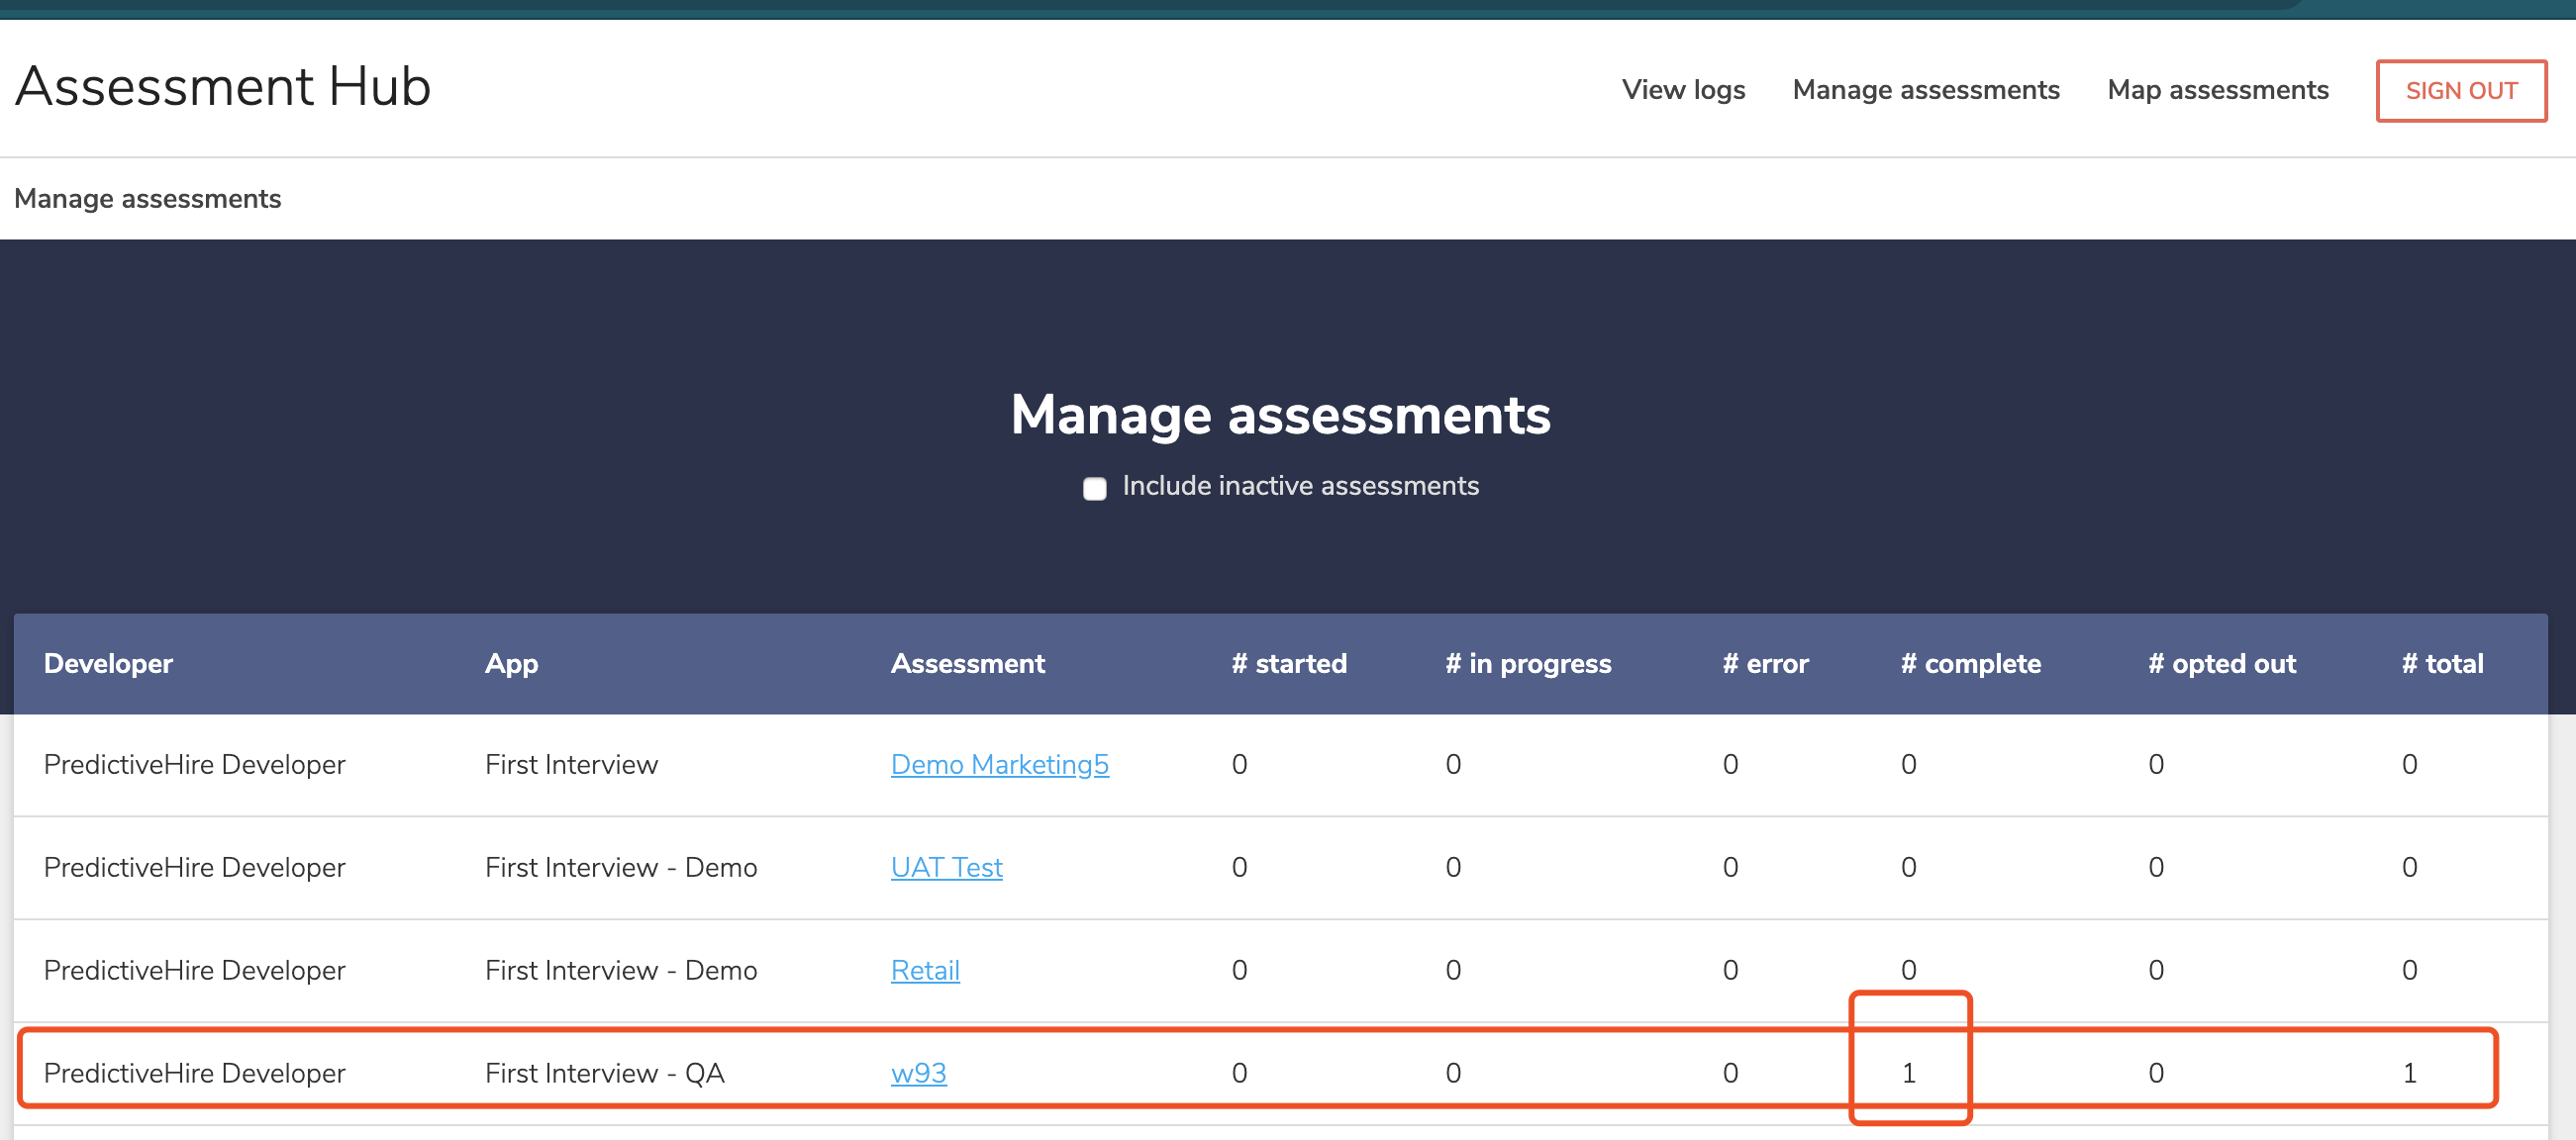This screenshot has height=1140, width=2576.
Task: Open the Retail assessment link
Action: pos(924,970)
